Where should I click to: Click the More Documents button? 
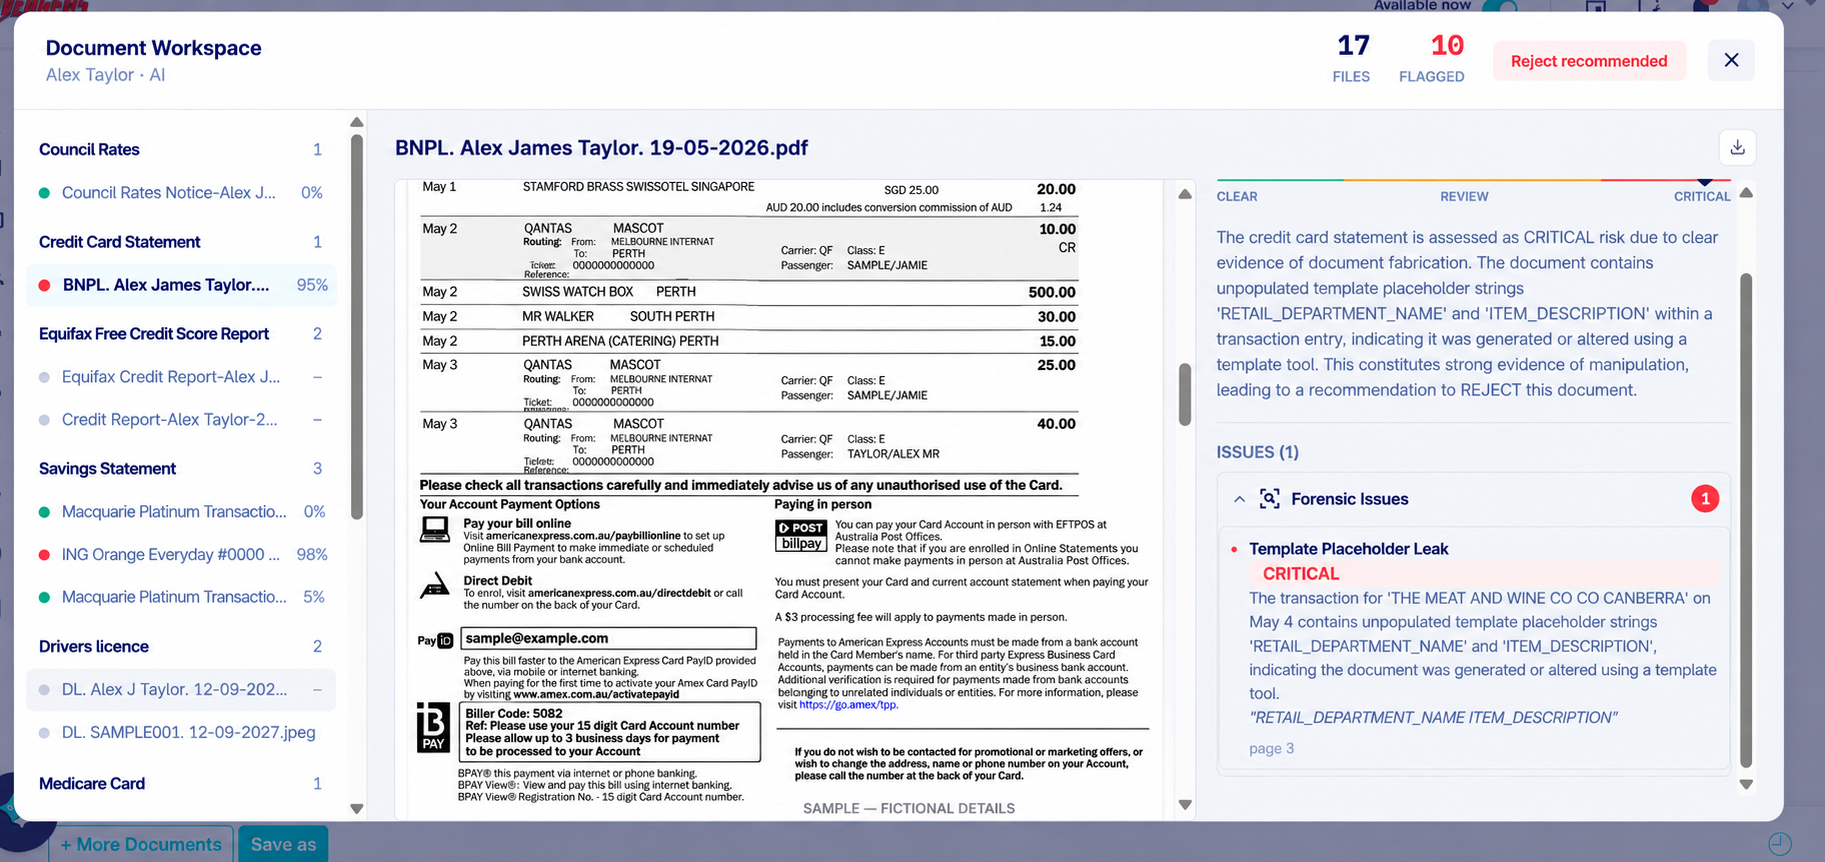(141, 845)
